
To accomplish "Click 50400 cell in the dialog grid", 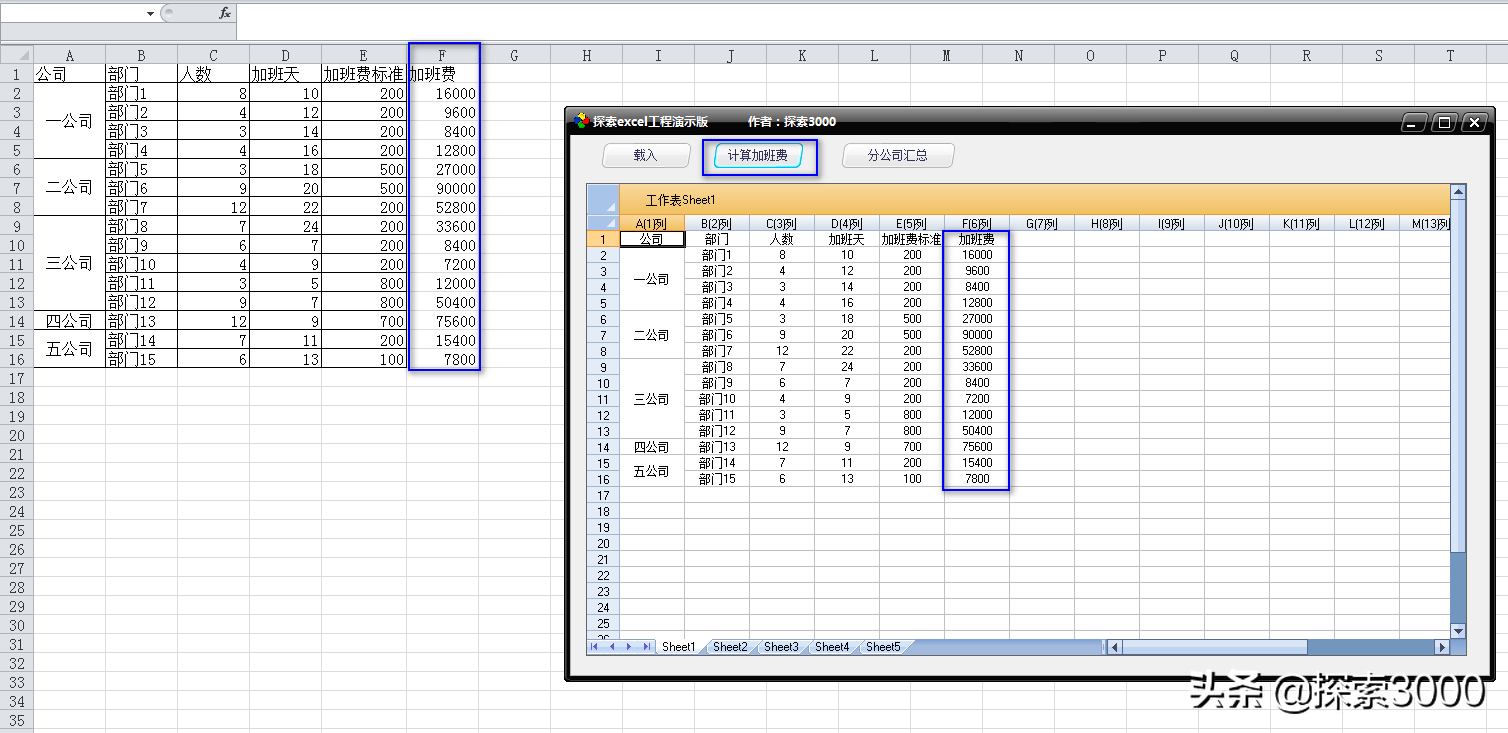I will [976, 431].
